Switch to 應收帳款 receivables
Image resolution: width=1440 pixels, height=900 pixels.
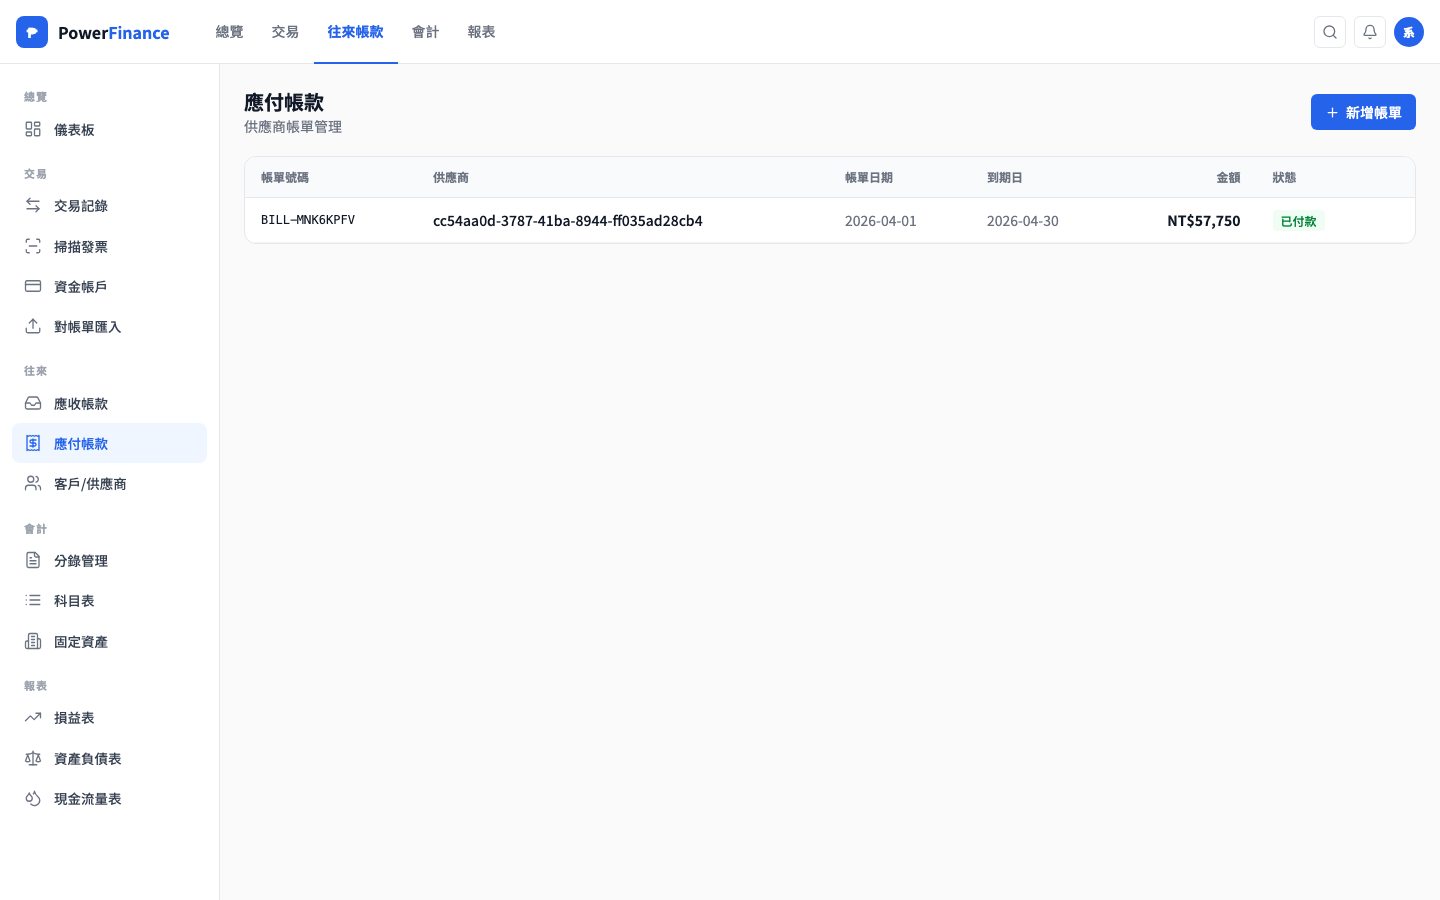click(81, 403)
